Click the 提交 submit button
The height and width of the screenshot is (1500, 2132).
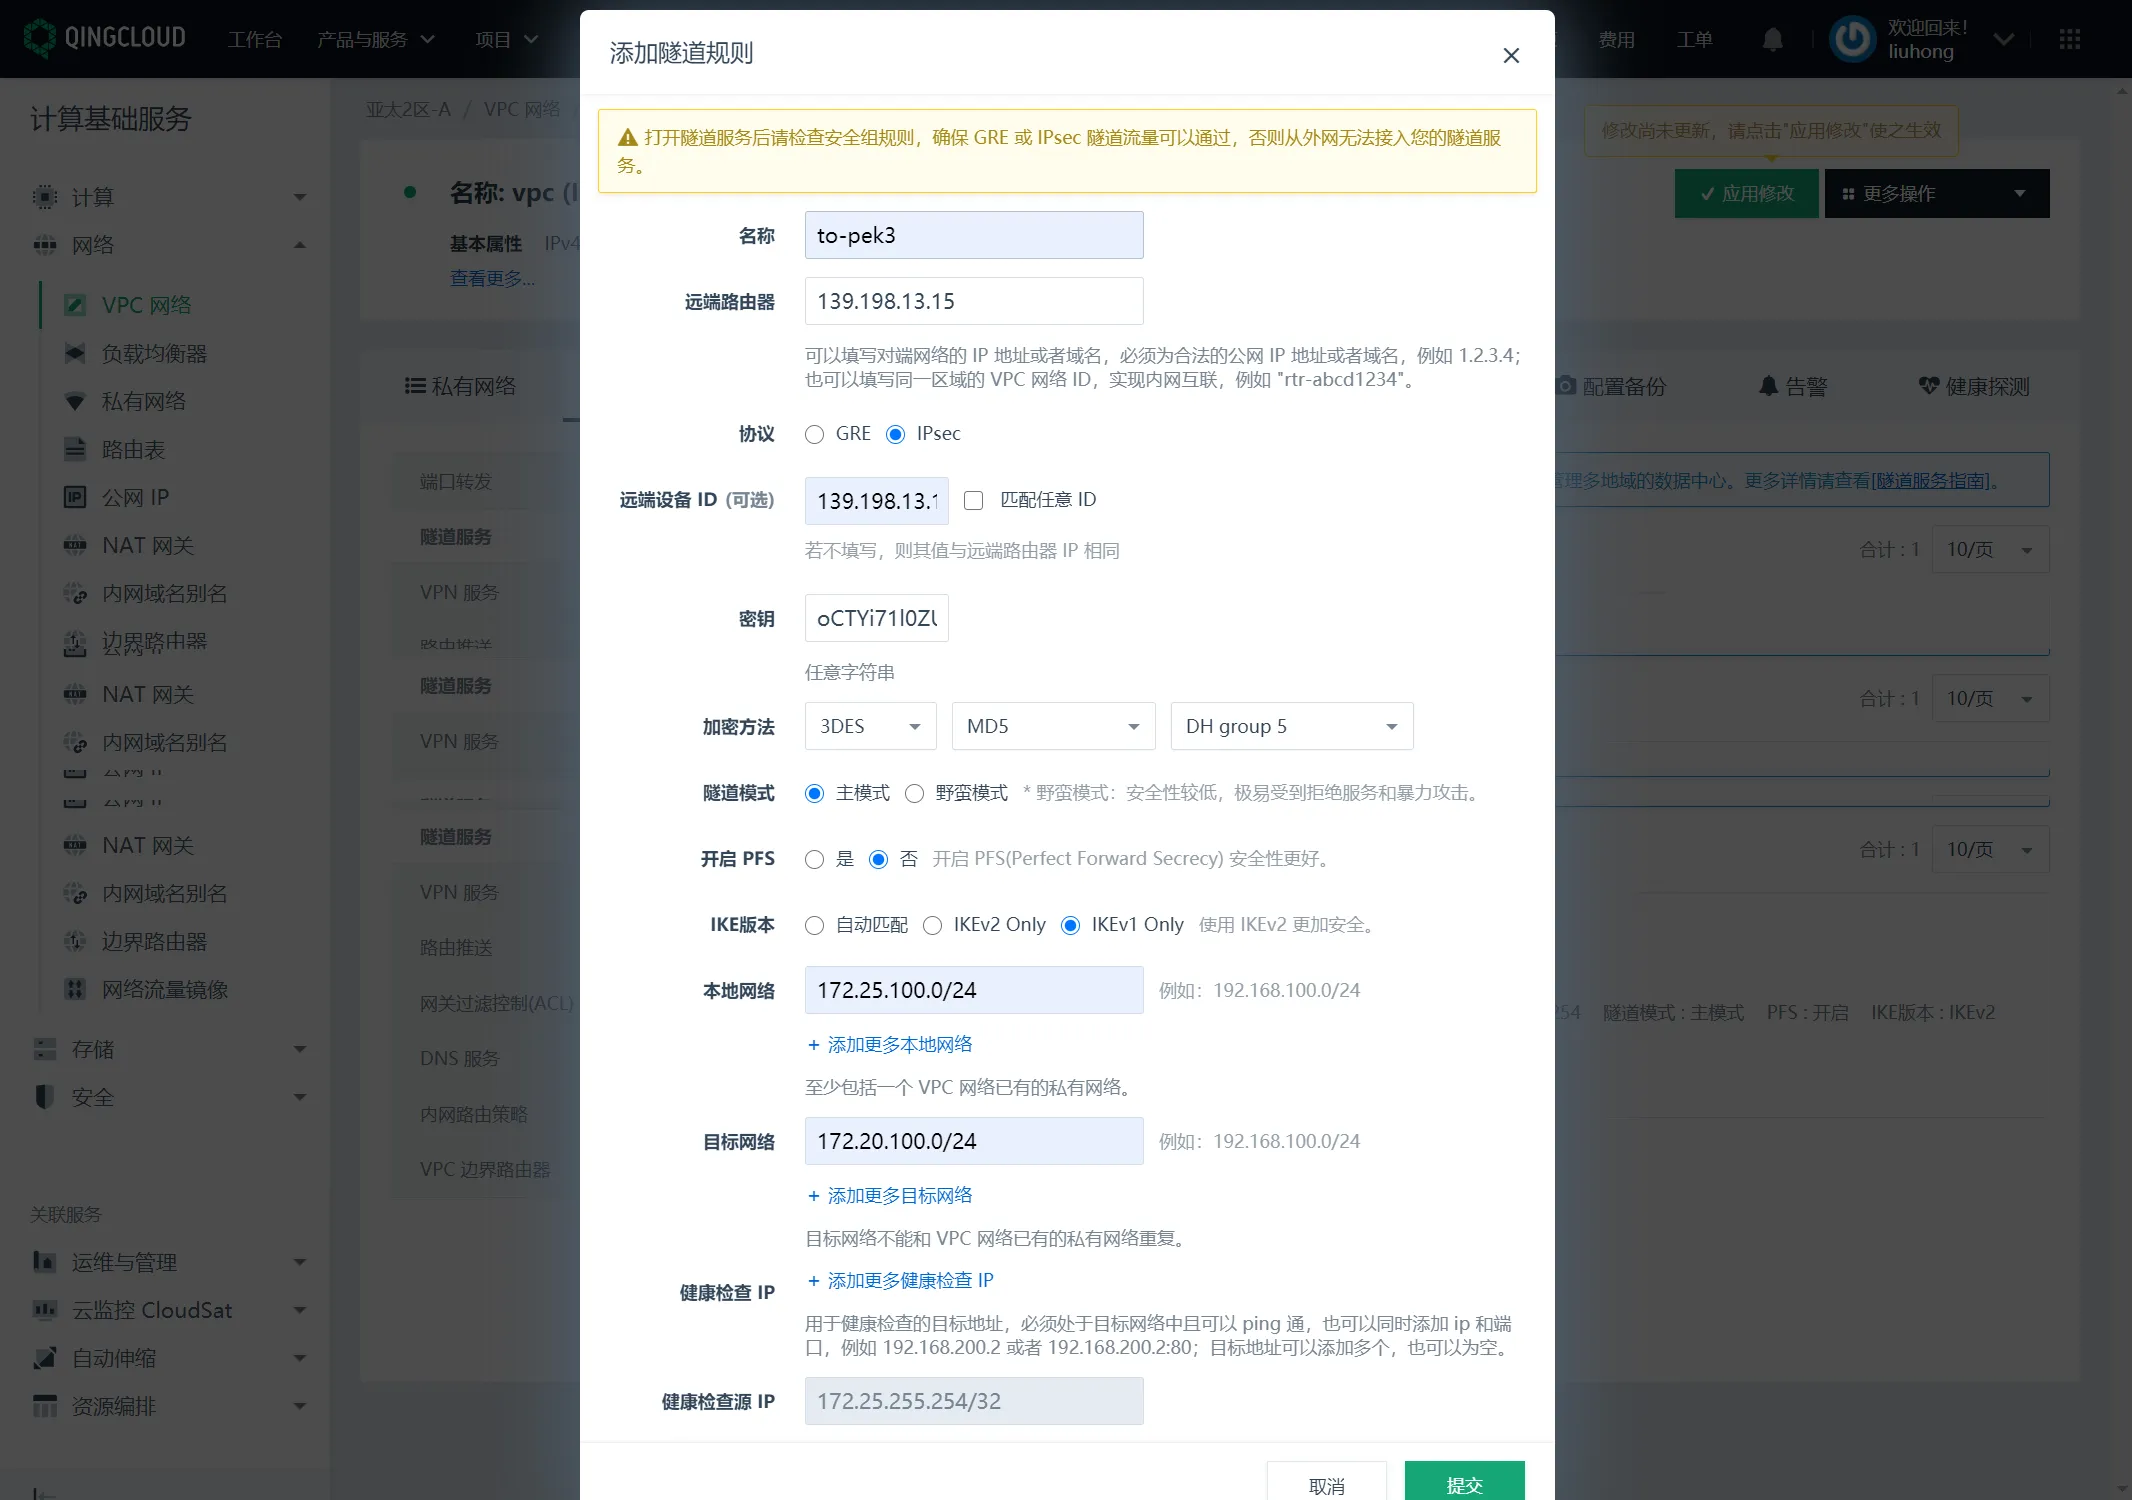(x=1464, y=1484)
